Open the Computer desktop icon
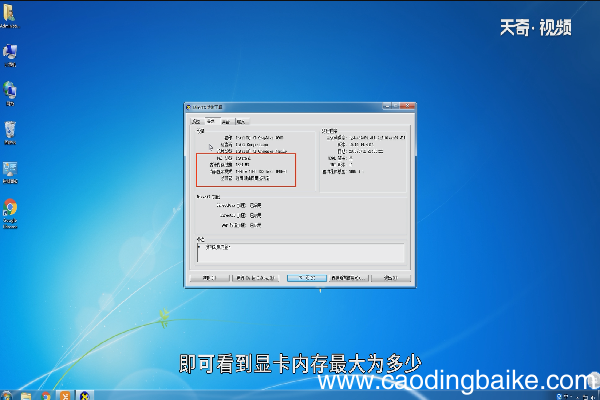The width and height of the screenshot is (600, 400). (x=10, y=56)
